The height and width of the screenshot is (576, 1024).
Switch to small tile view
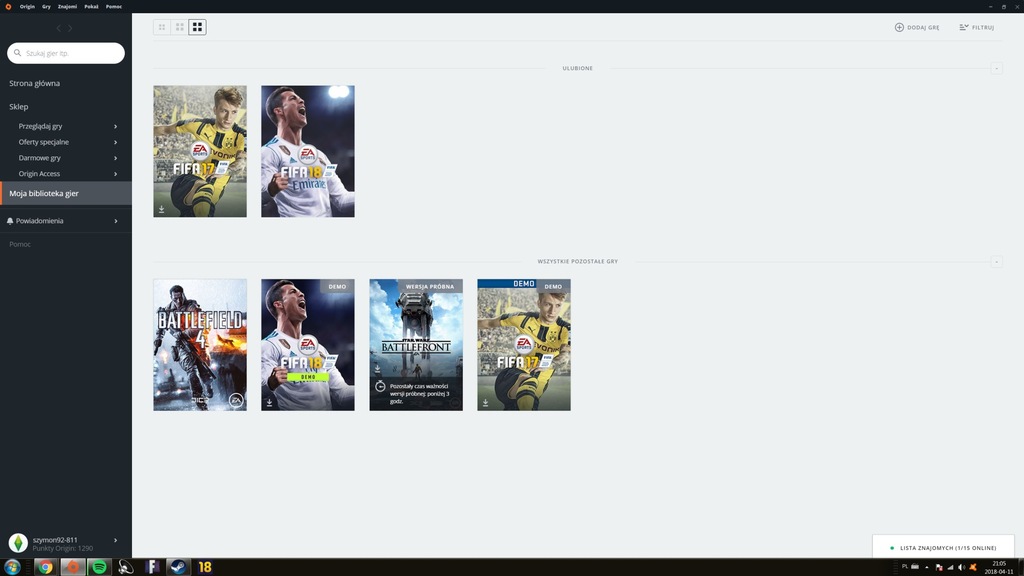[162, 27]
